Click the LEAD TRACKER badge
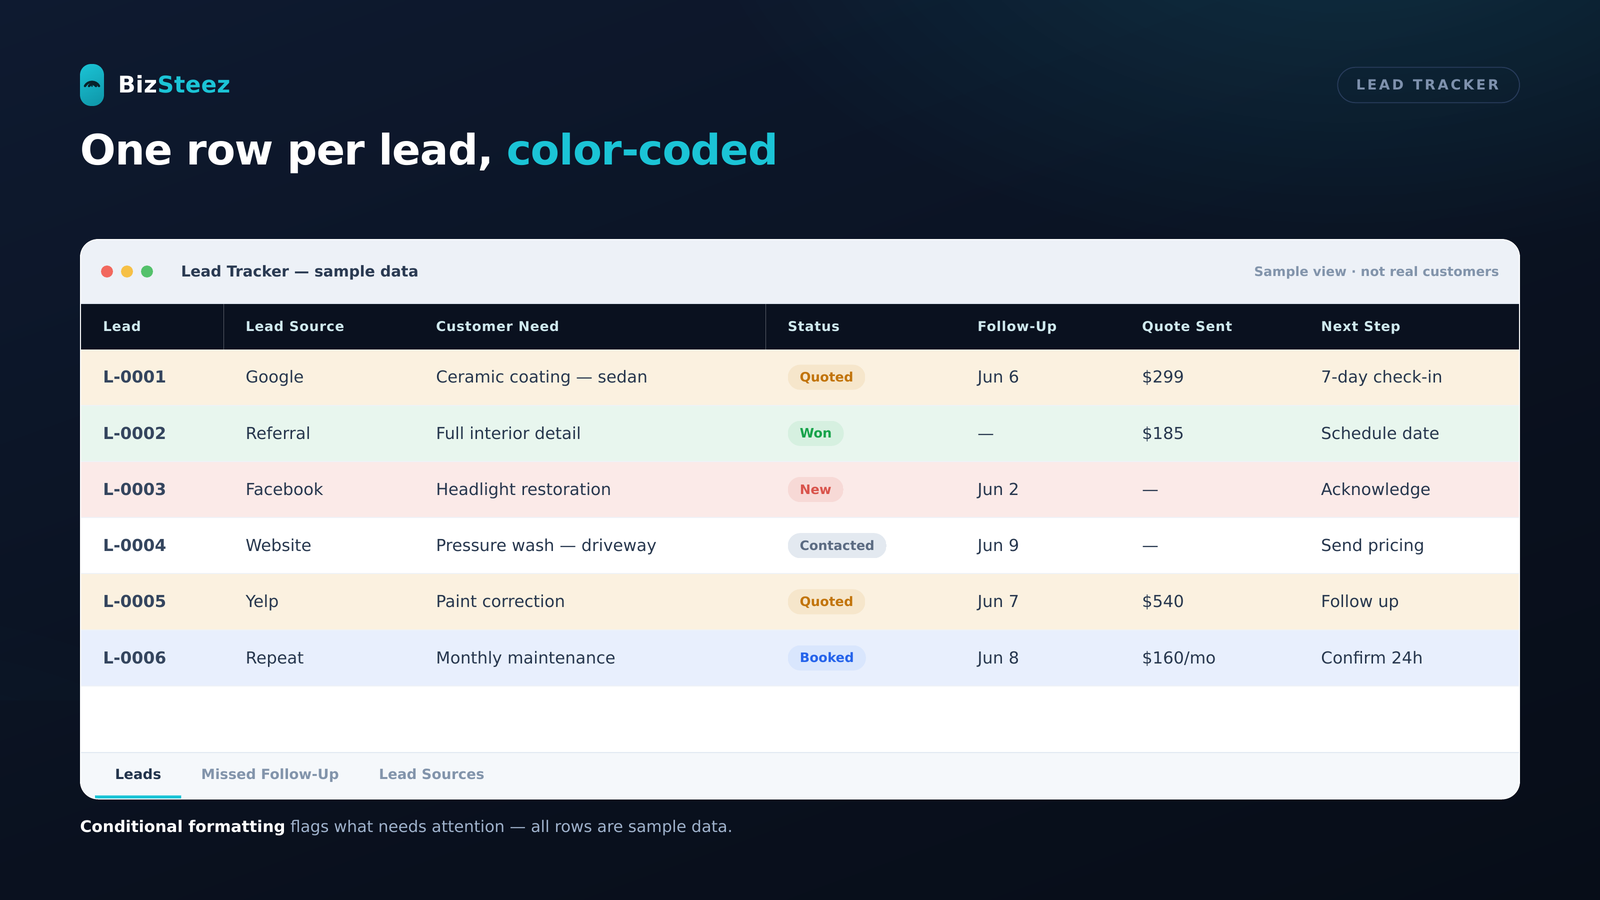 pos(1428,85)
